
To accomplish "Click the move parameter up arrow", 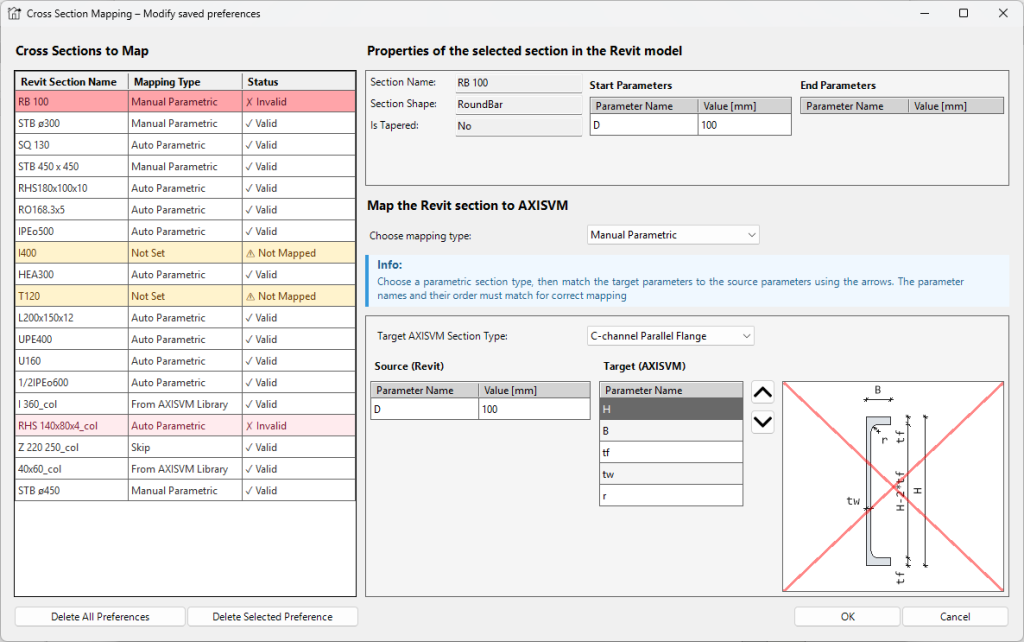I will click(x=762, y=393).
